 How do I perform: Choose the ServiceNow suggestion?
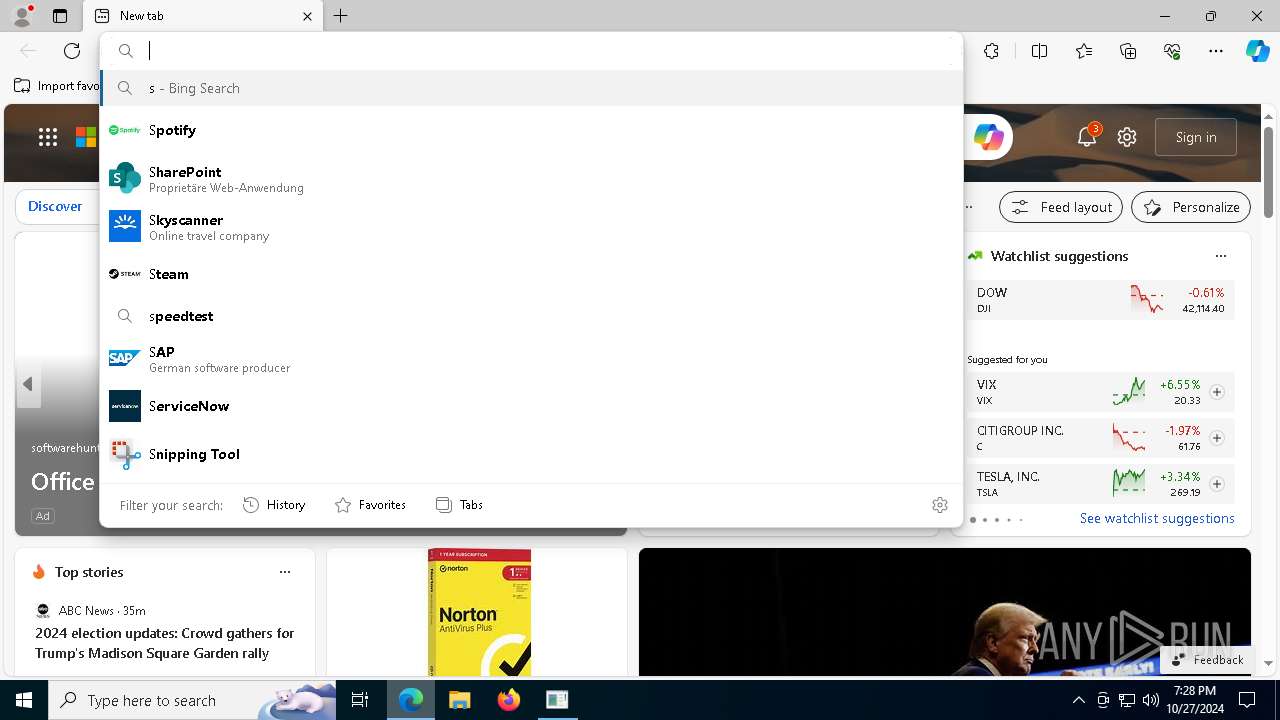pyautogui.click(x=531, y=406)
